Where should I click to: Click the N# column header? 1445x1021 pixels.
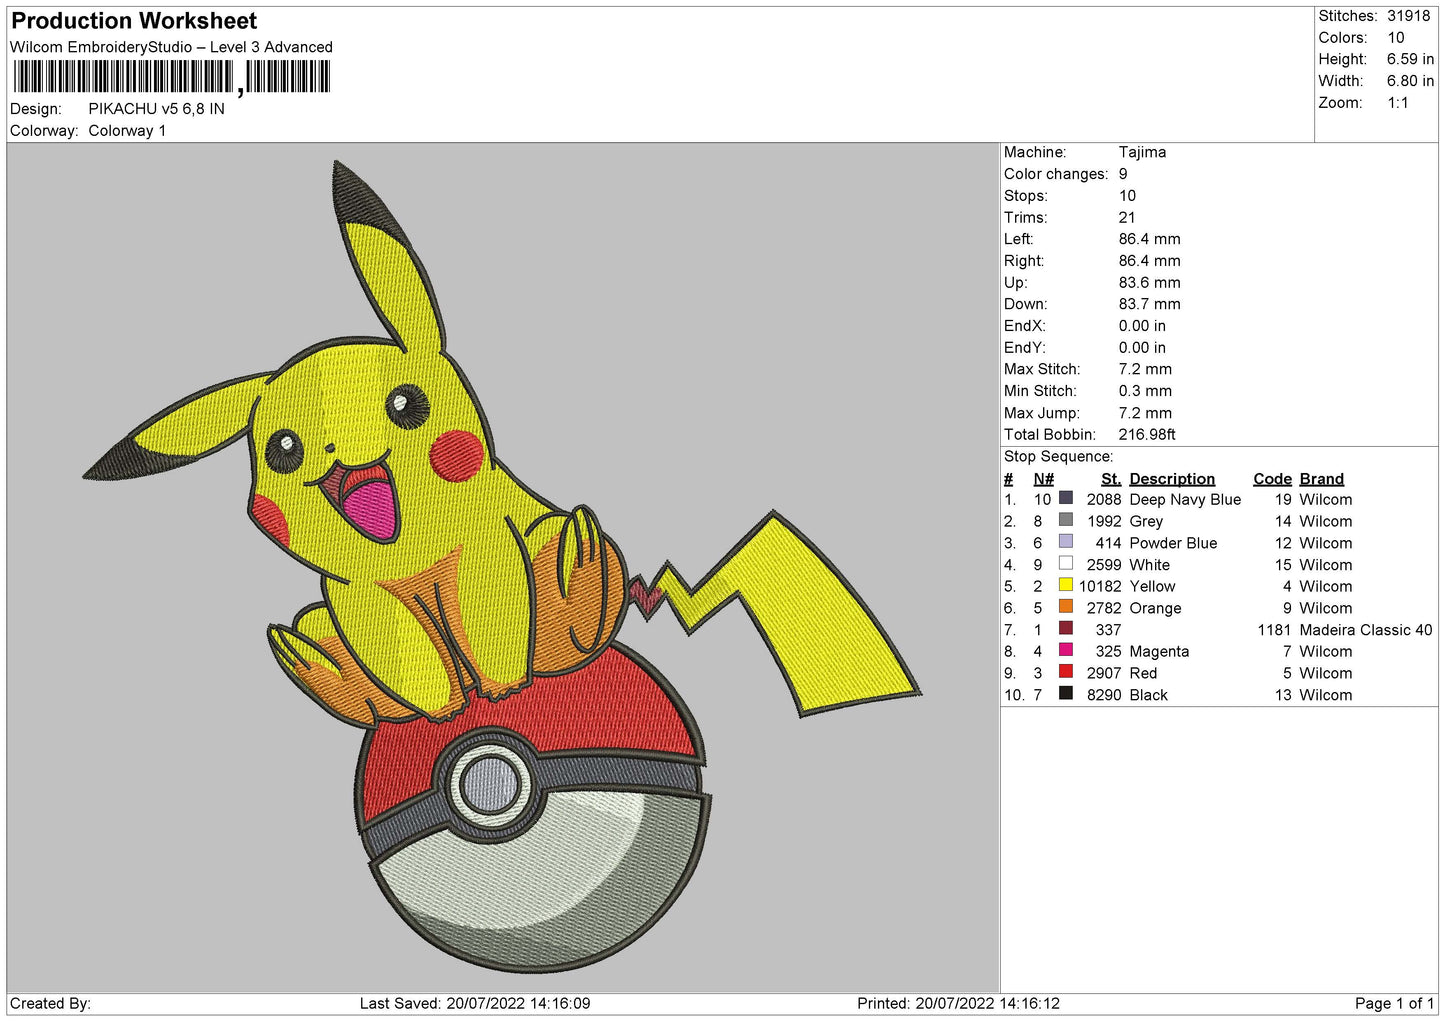[1043, 479]
